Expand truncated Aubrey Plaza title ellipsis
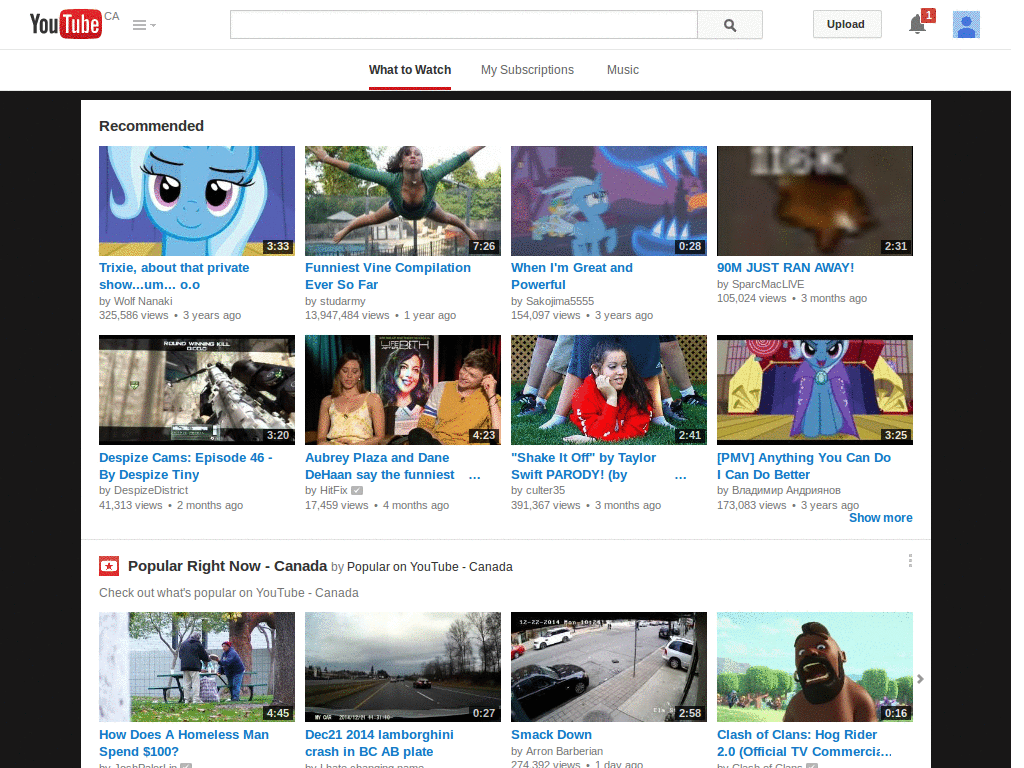 (x=475, y=475)
